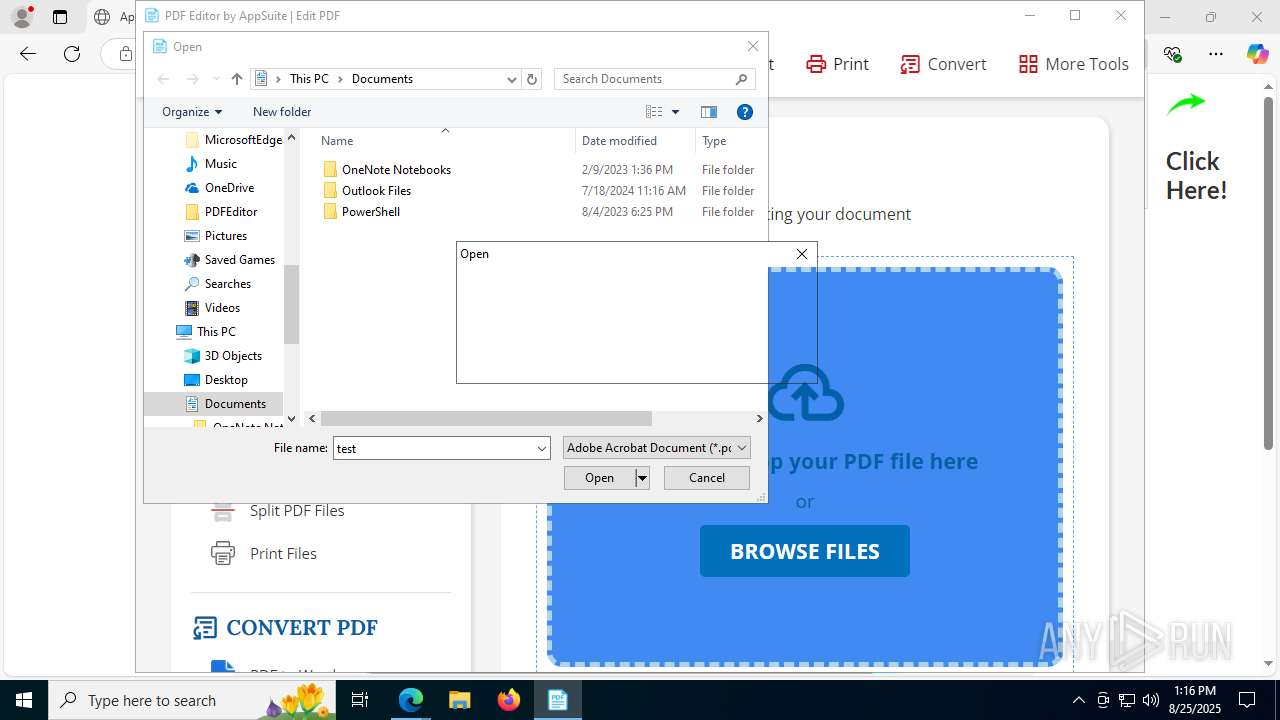Launch Firefox from the taskbar
The image size is (1280, 720).
click(x=509, y=700)
